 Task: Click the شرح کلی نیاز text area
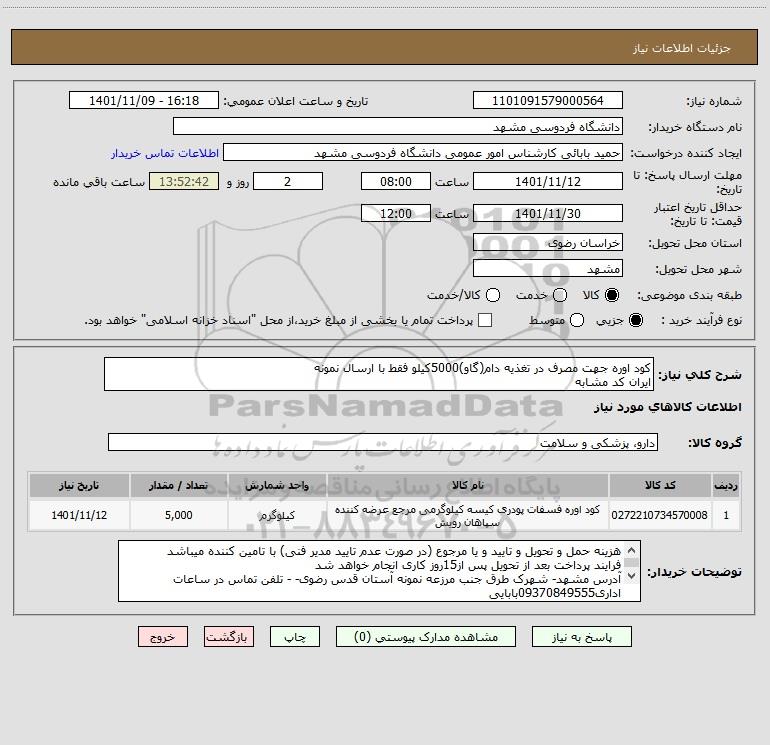[379, 374]
